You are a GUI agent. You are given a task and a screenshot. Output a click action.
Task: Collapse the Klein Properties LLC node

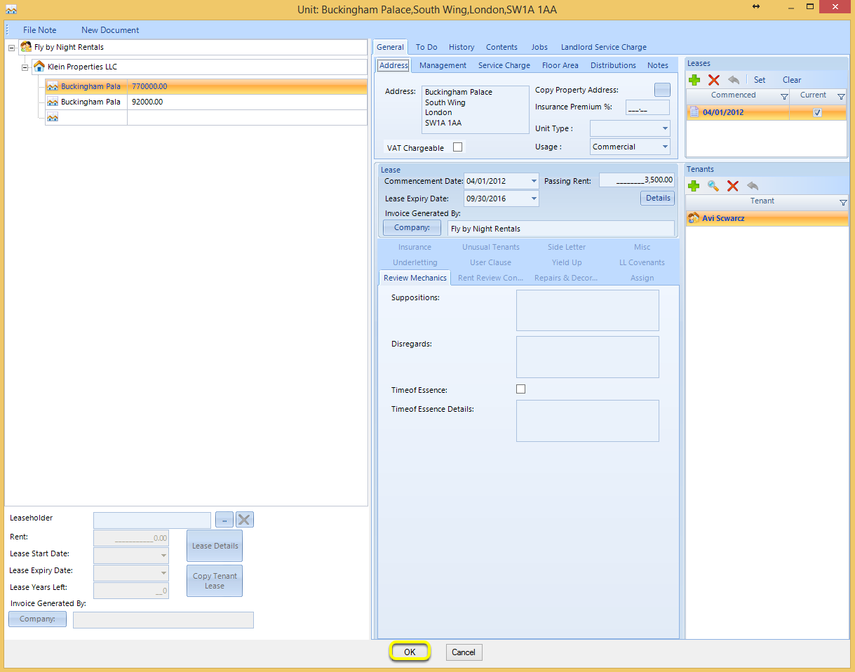click(x=25, y=68)
